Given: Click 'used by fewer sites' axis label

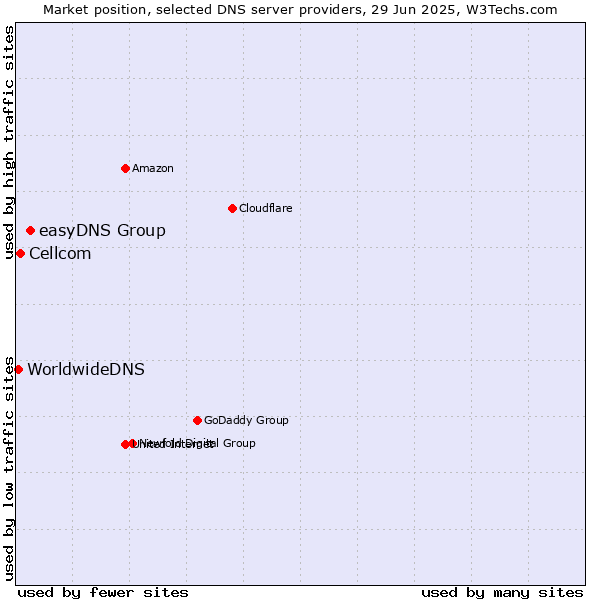Looking at the screenshot, I should (103, 593).
